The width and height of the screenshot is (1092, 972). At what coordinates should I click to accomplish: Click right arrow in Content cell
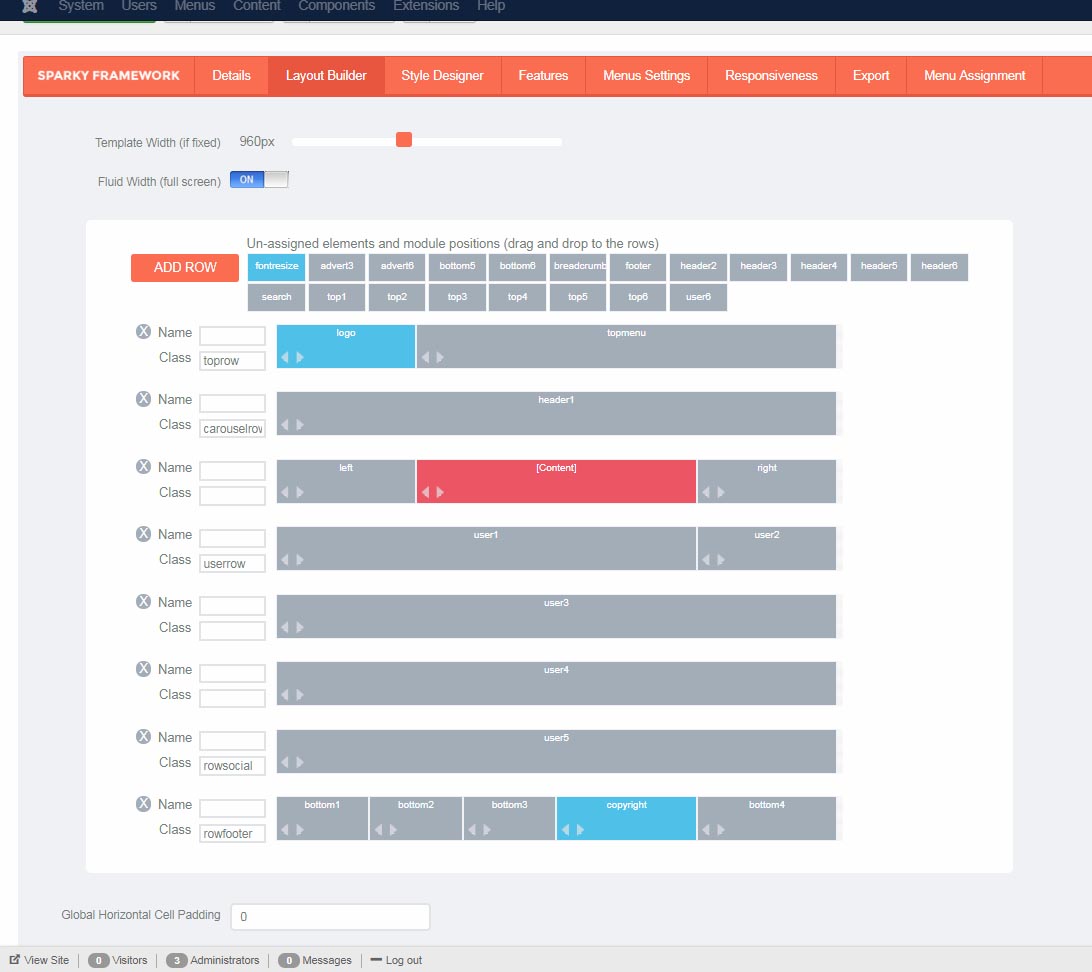(x=440, y=492)
